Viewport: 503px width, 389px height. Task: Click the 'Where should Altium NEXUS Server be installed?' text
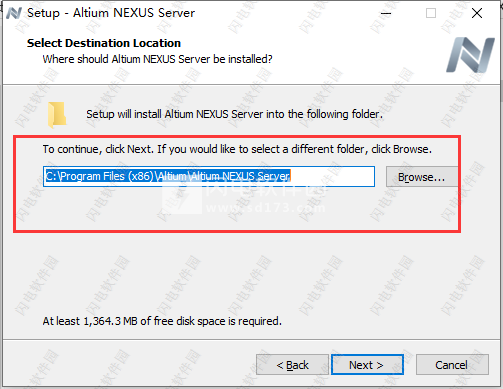157,59
